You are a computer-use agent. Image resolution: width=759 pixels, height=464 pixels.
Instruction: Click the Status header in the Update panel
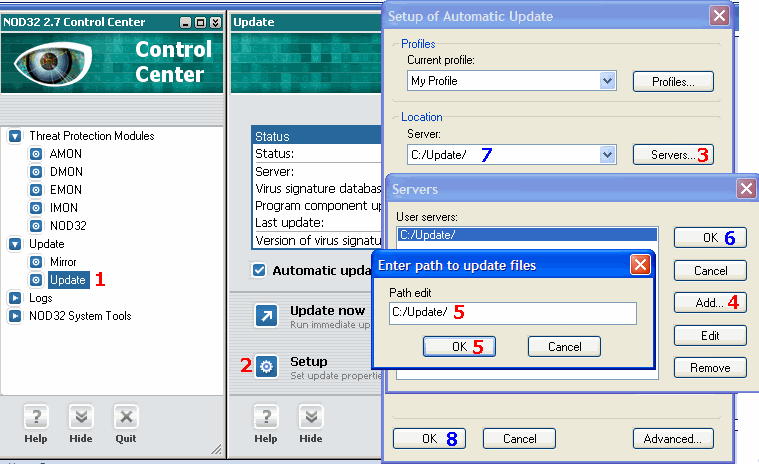pyautogui.click(x=318, y=136)
